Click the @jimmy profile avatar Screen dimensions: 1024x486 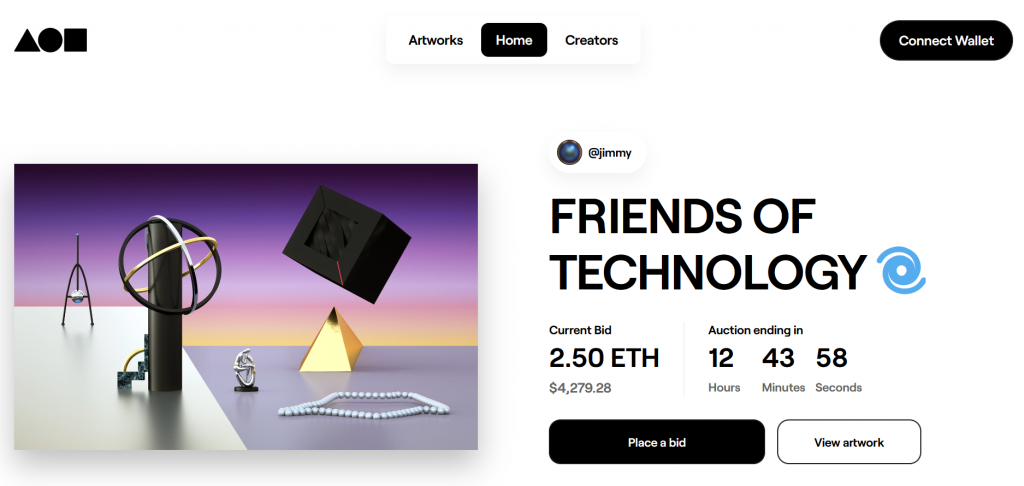tap(570, 152)
